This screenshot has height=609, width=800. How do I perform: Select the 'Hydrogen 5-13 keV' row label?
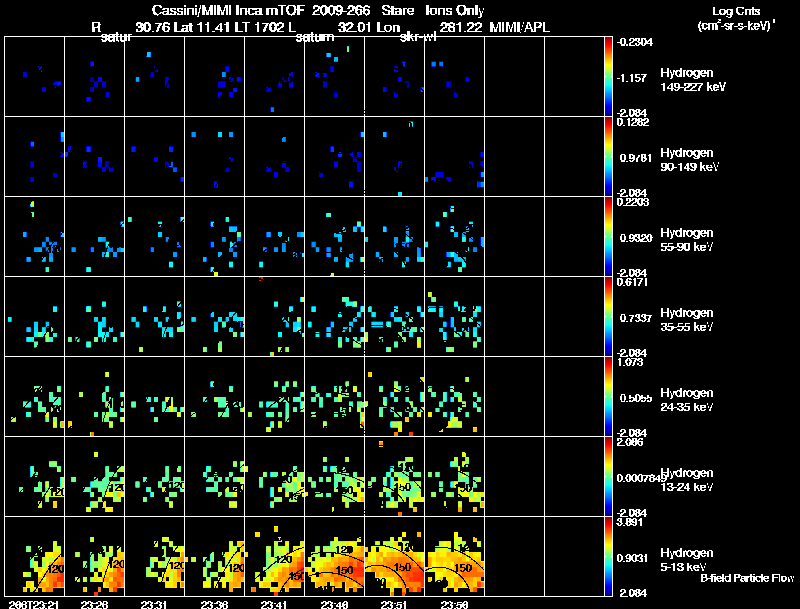[x=687, y=560]
